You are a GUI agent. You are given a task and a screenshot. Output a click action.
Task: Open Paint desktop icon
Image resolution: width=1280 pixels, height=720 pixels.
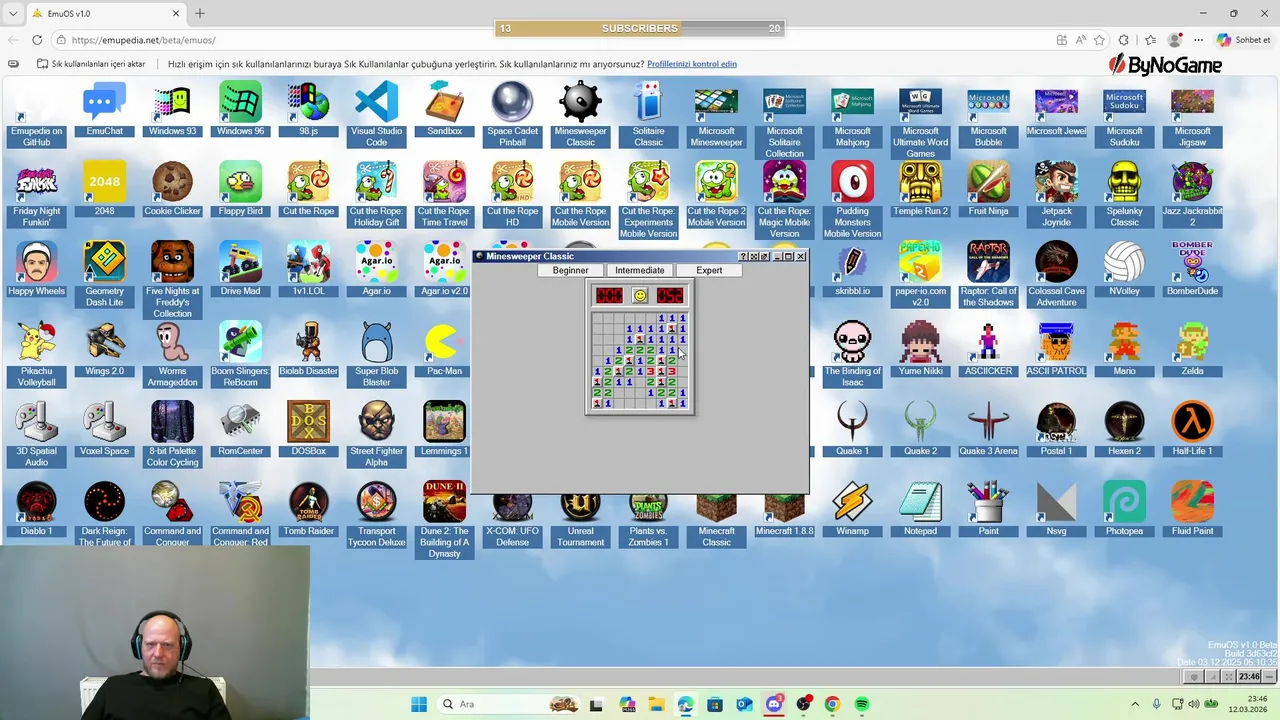[989, 510]
